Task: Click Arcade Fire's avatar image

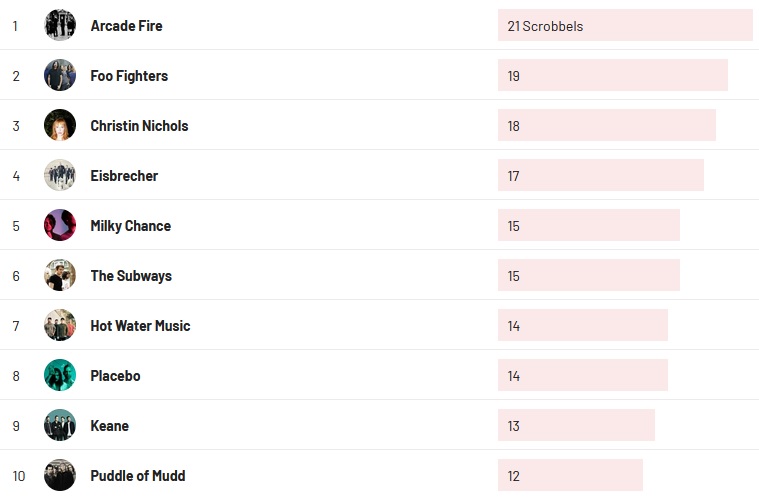Action: 60,25
